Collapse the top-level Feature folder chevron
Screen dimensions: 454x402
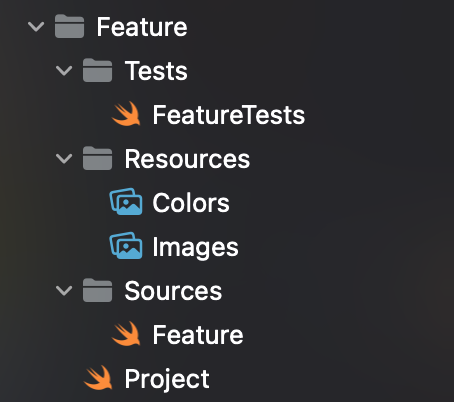point(36,27)
